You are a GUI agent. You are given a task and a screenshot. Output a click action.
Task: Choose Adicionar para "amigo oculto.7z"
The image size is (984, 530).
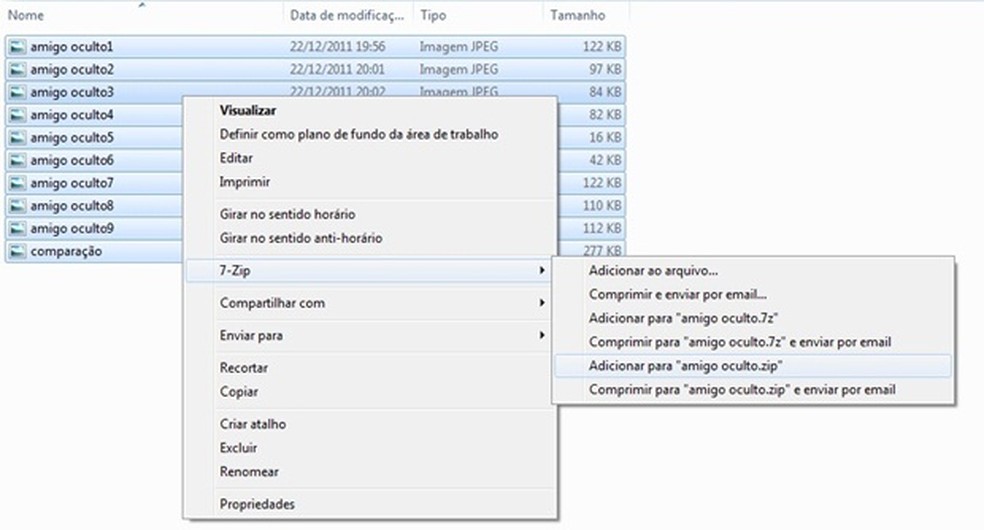pos(683,319)
